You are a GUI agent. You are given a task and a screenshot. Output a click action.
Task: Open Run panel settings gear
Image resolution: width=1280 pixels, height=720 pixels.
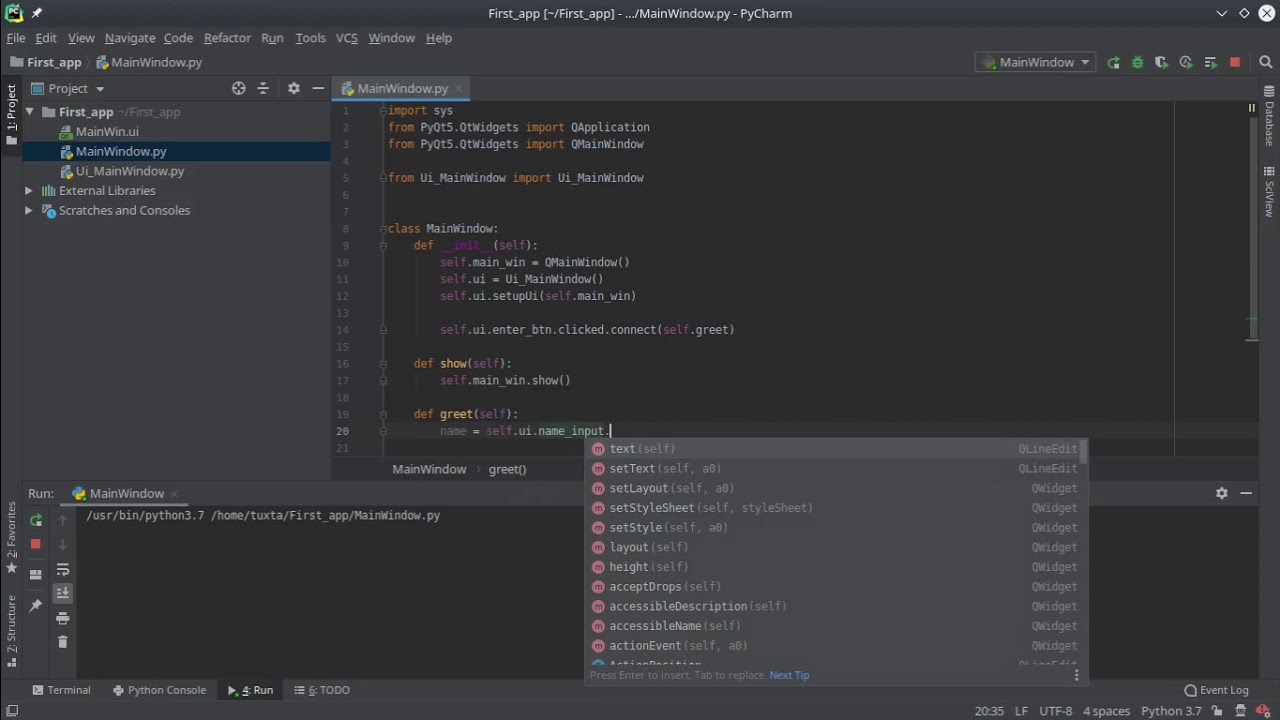click(1222, 493)
